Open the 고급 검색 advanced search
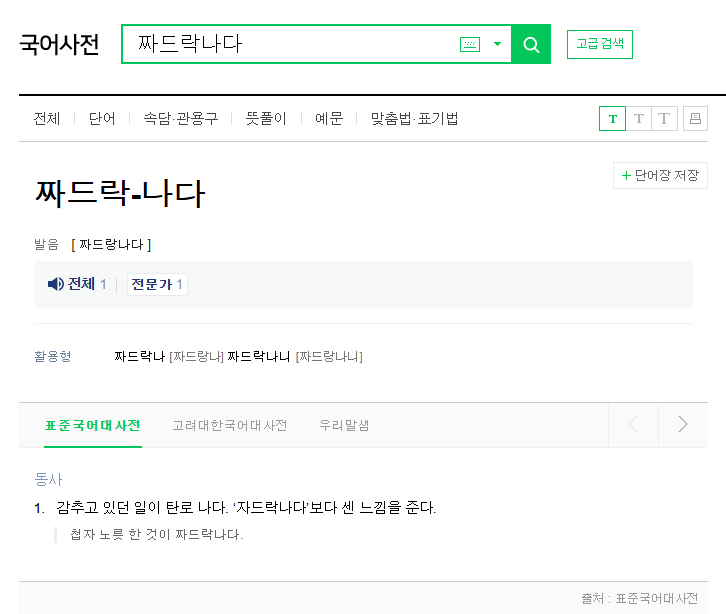The height and width of the screenshot is (614, 726). coord(600,45)
